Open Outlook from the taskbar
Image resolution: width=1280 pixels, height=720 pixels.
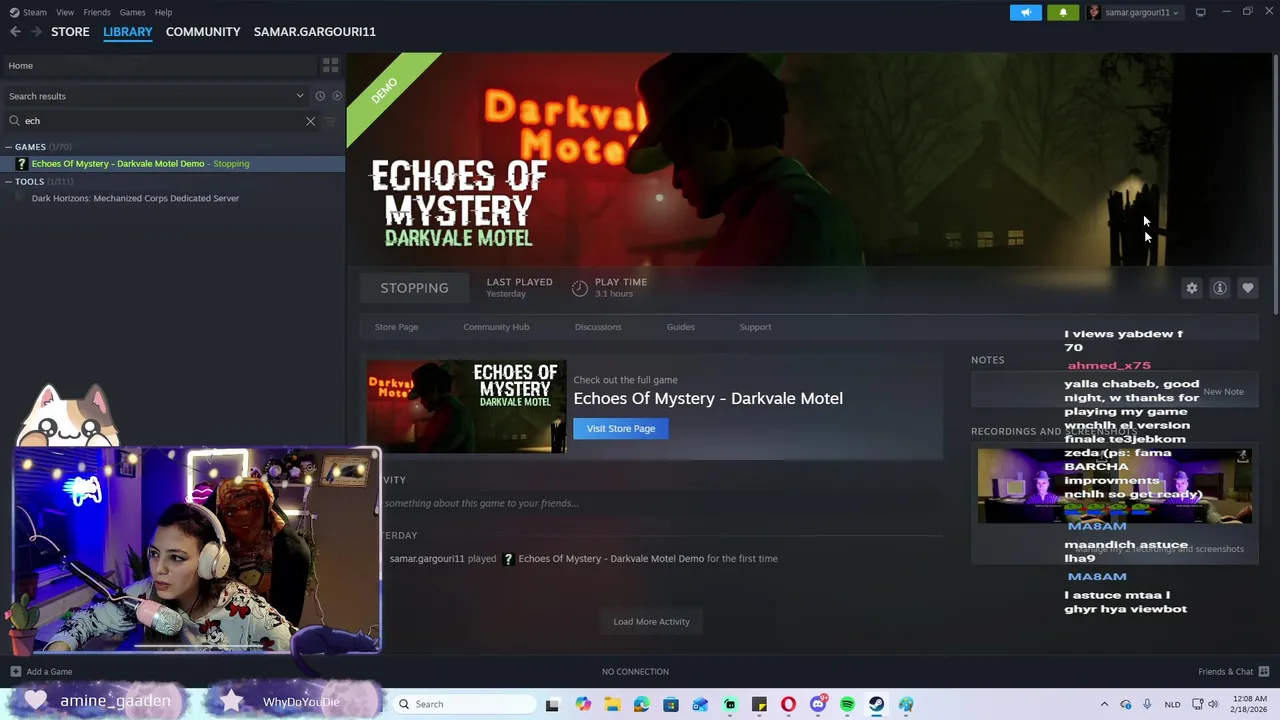700,704
